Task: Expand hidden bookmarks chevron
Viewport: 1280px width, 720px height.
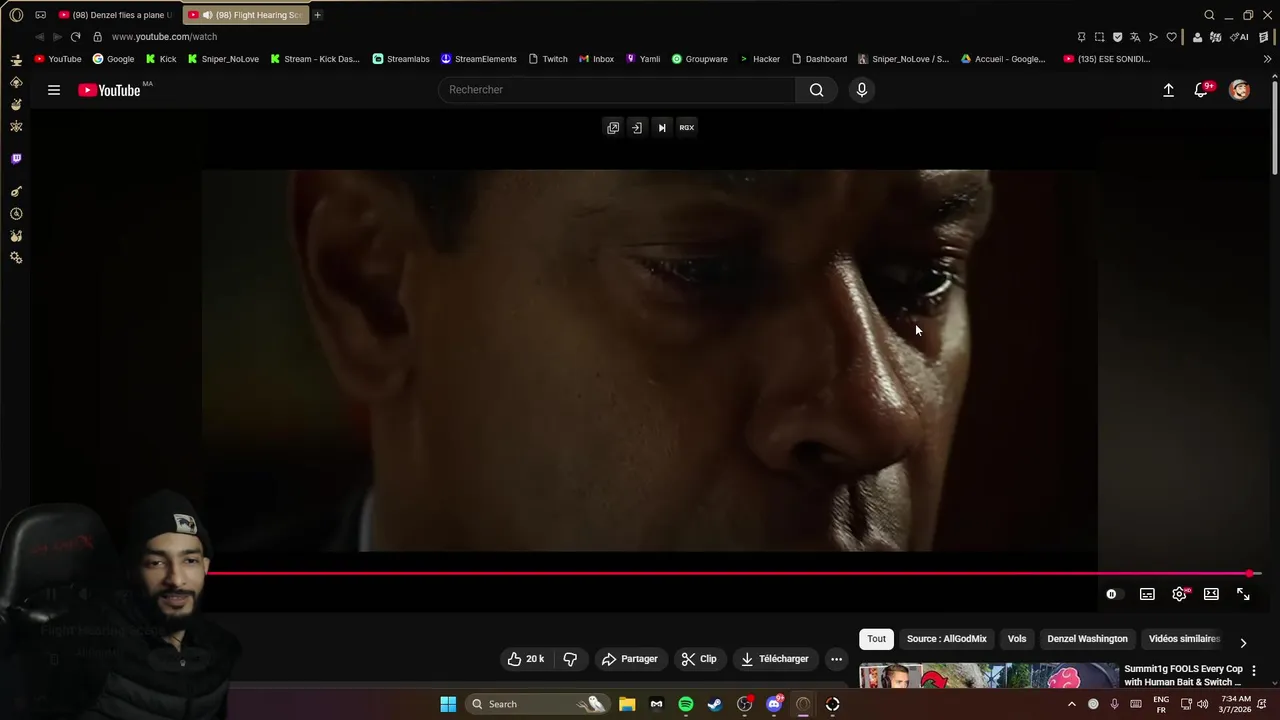Action: tap(1267, 59)
